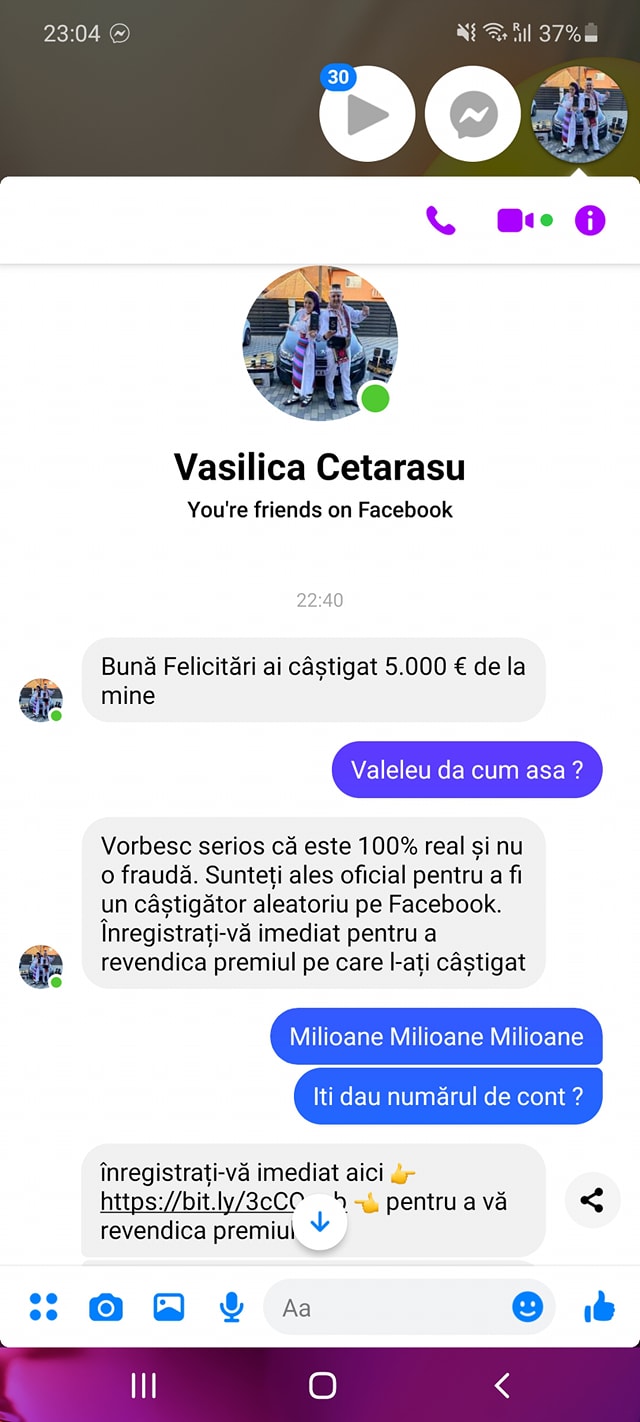Start a video call with the camera icon

click(516, 220)
